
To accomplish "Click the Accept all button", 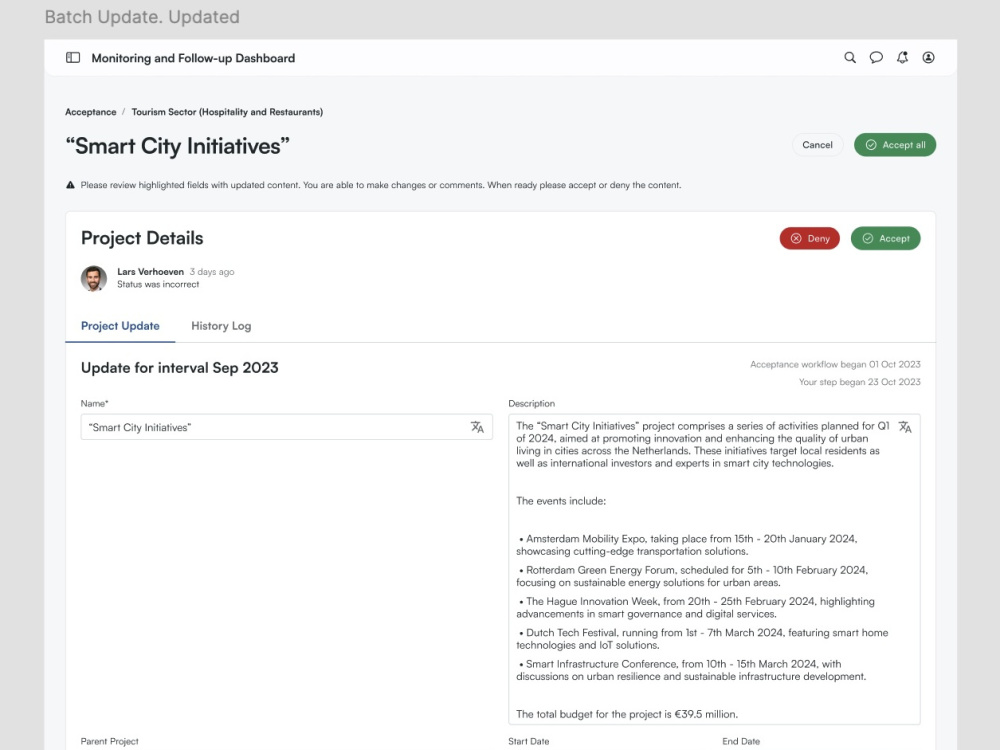I will (x=895, y=145).
